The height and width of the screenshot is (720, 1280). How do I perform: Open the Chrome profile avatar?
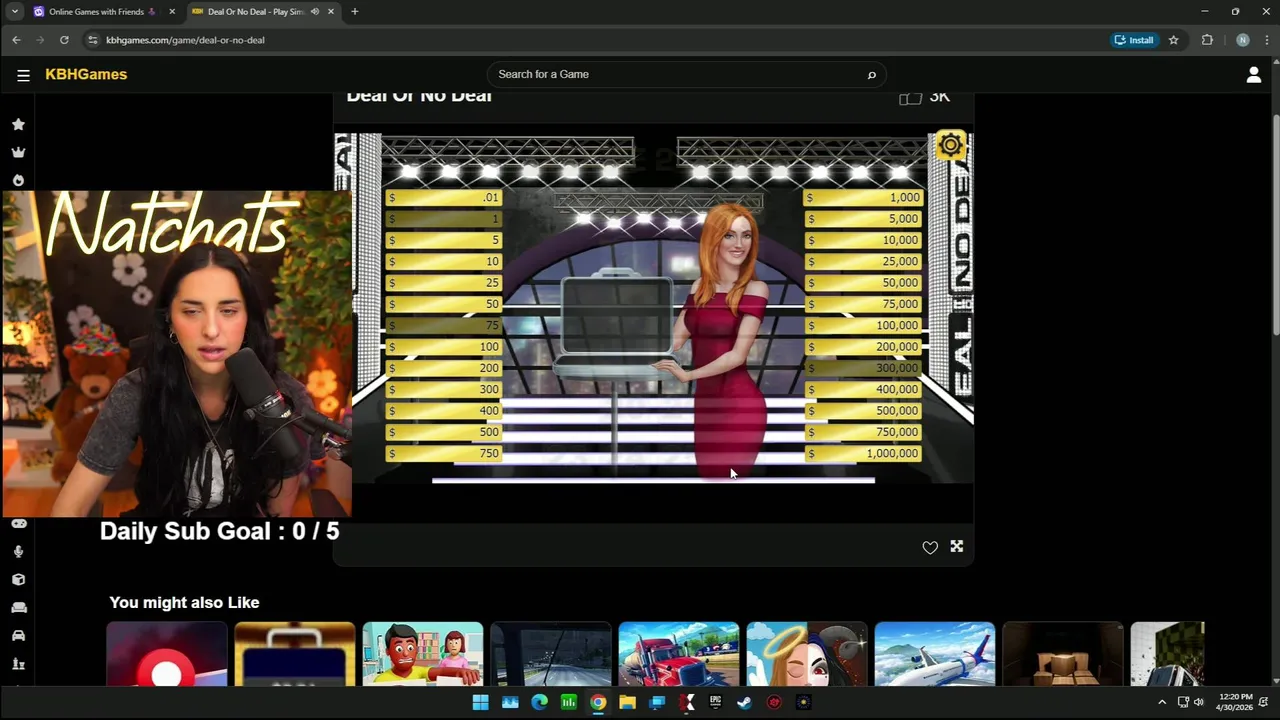tap(1242, 40)
